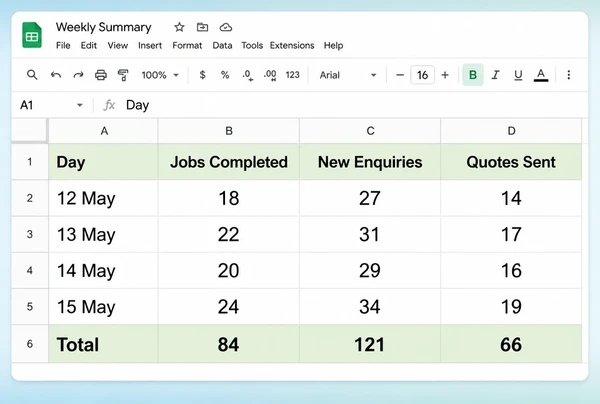
Task: Select column D header
Action: point(511,131)
